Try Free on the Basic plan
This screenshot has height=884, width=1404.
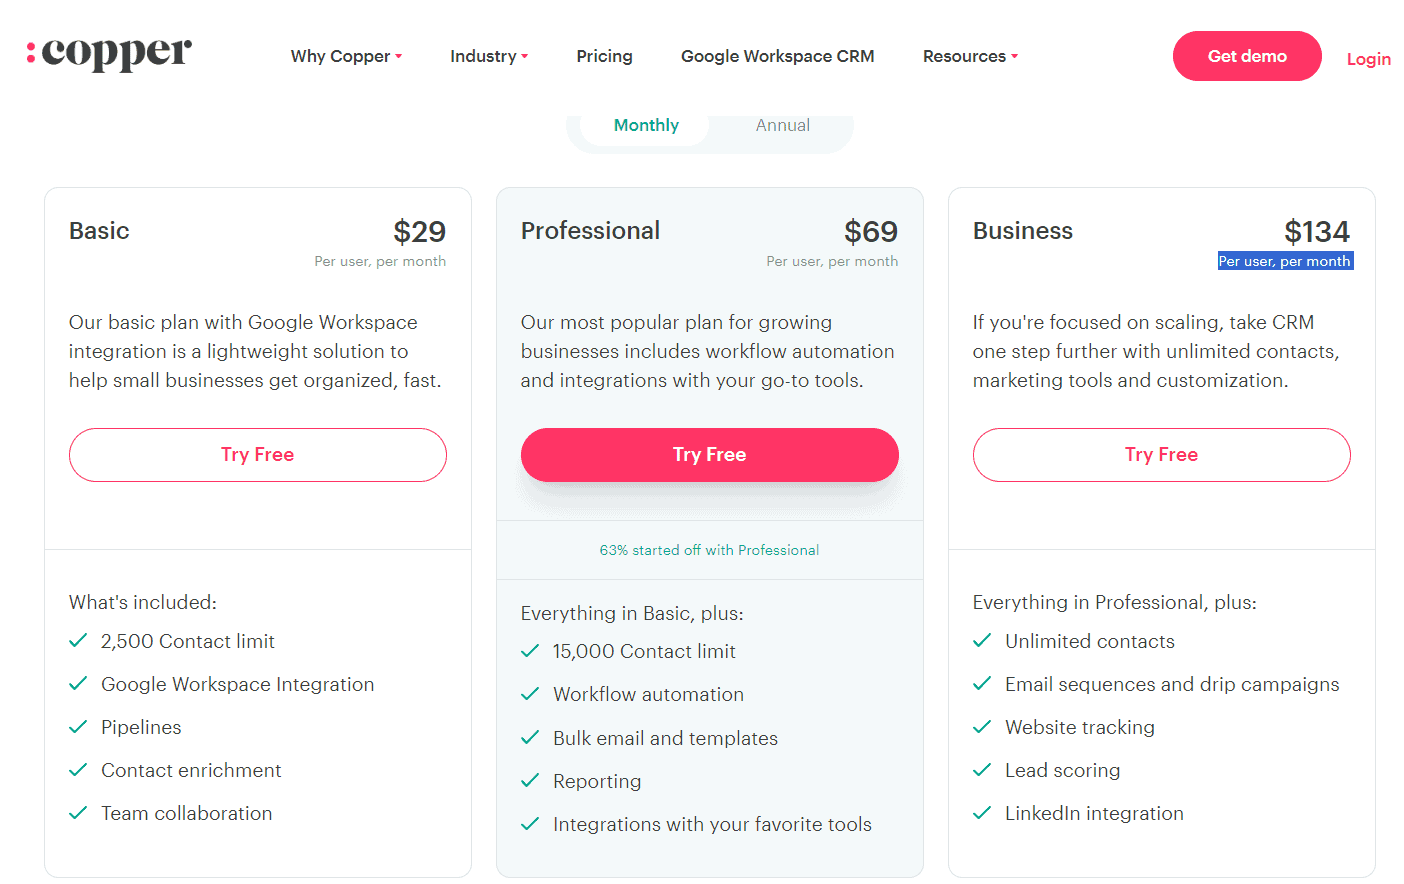[x=257, y=454]
